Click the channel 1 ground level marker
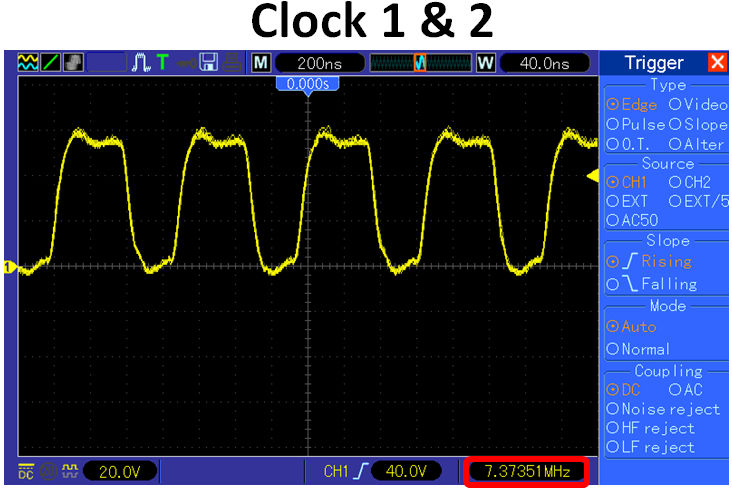 9,267
